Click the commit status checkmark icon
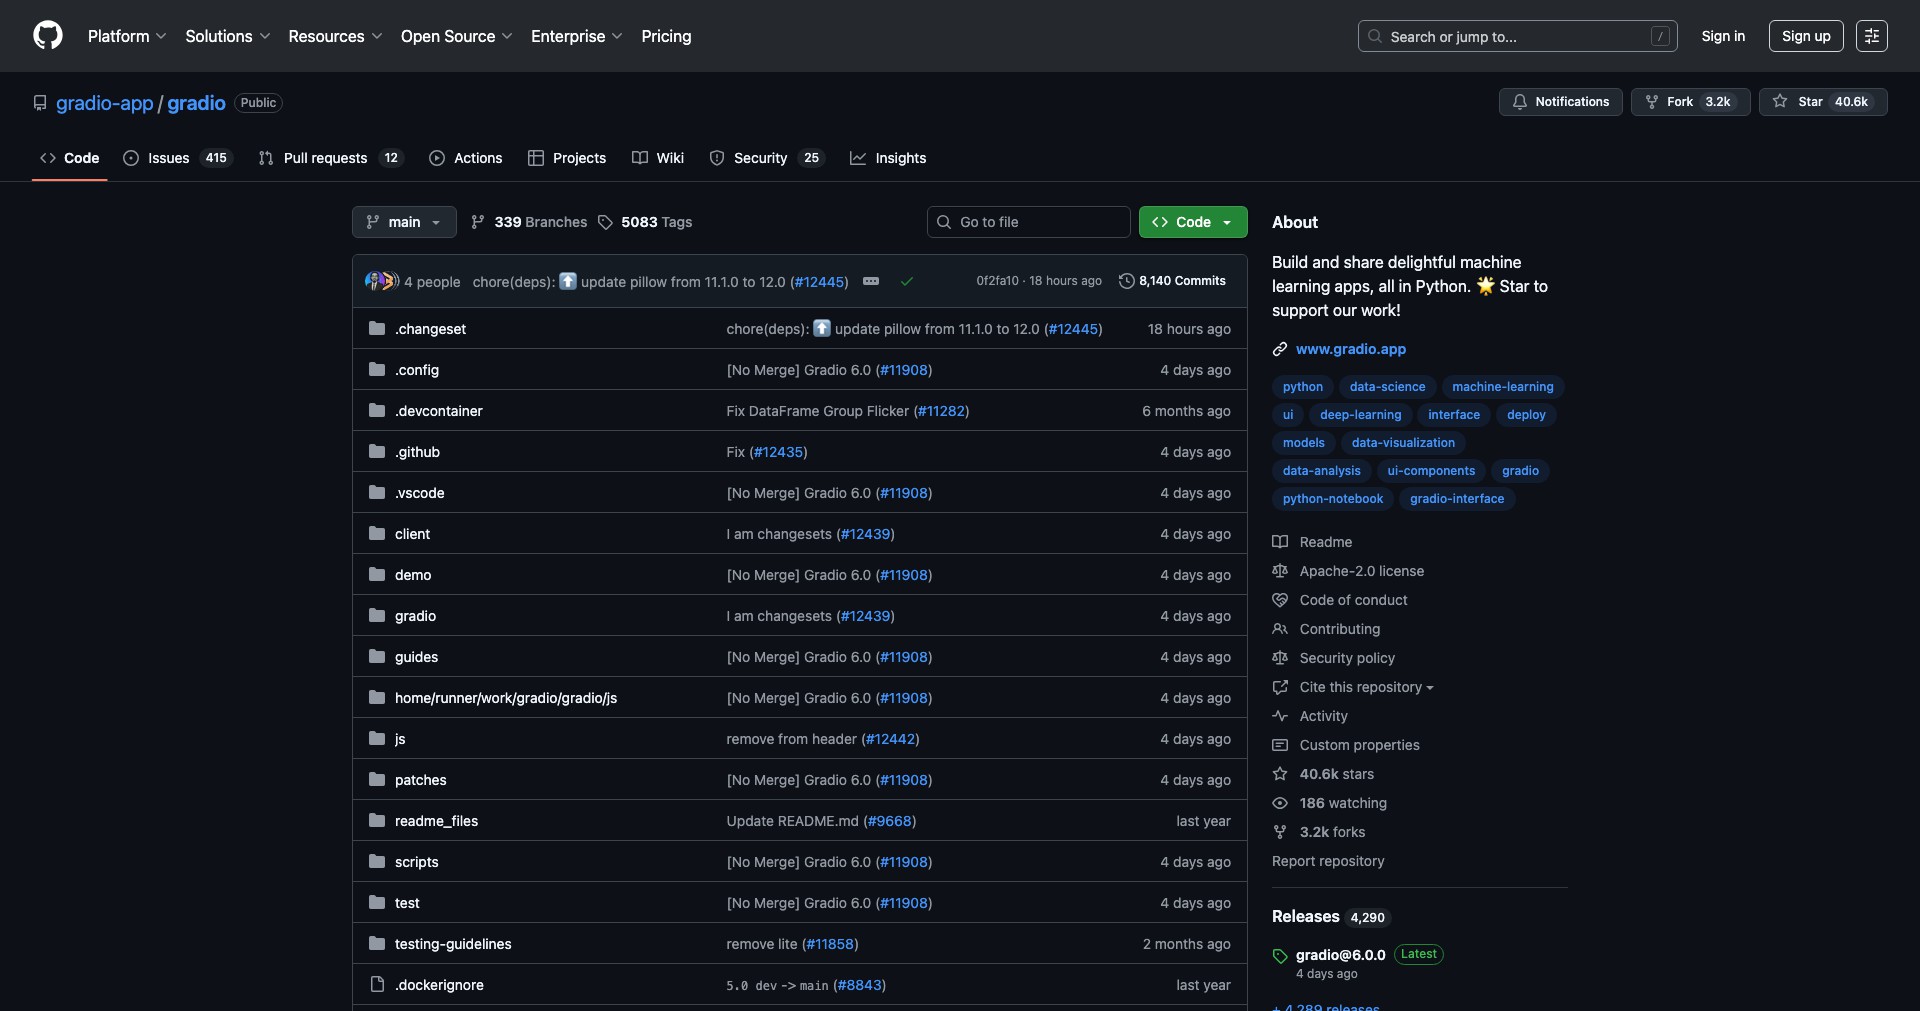This screenshot has height=1011, width=1920. 907,281
